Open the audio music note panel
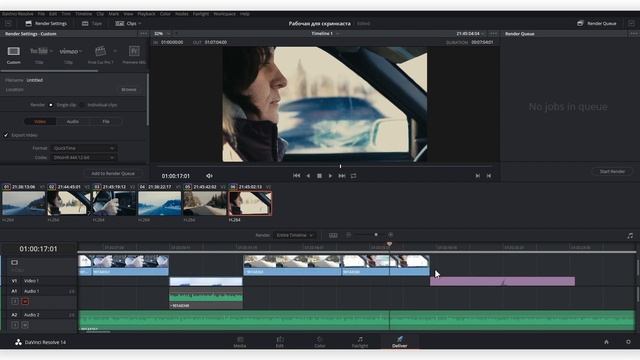The image size is (640, 360). pyautogui.click(x=630, y=236)
